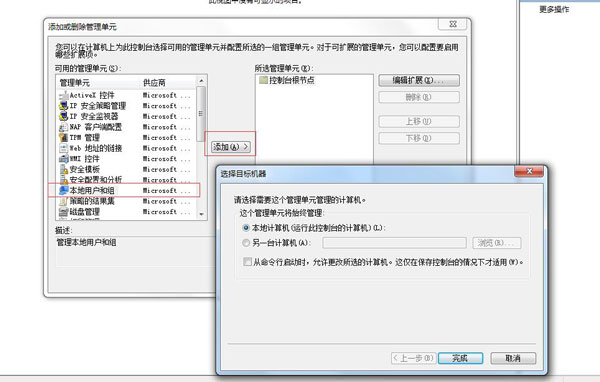This screenshot has height=382, width=600.
Task: Click 更多操作 in the actions pane
Action: (554, 9)
